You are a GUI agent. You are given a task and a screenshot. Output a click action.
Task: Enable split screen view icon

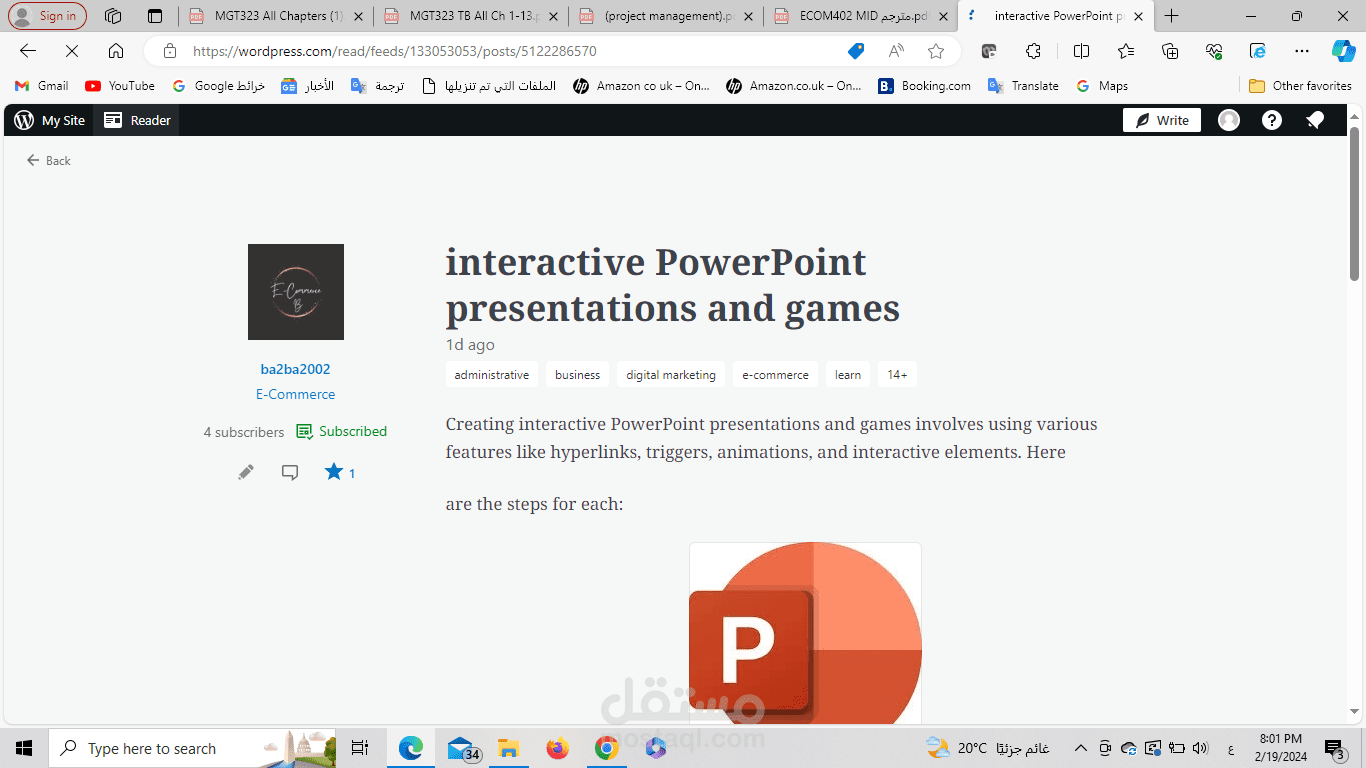[x=1081, y=51]
